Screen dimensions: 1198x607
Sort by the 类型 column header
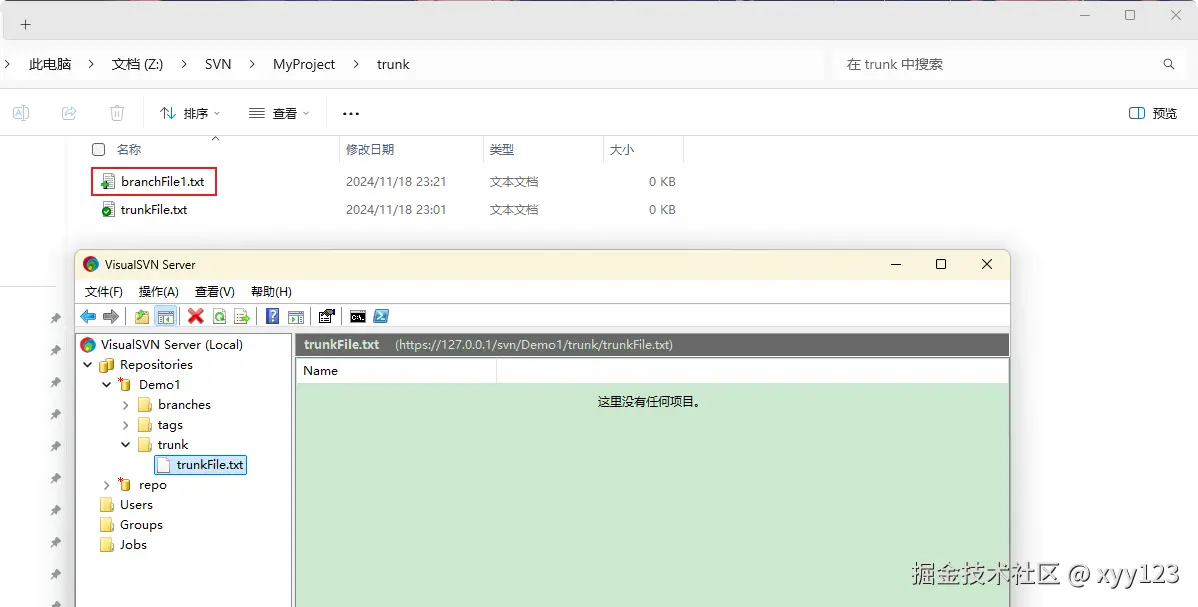[544, 150]
